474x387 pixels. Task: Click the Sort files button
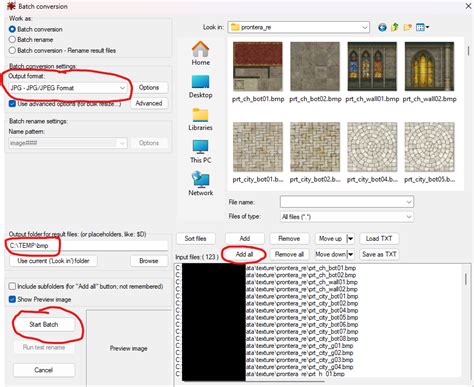(x=196, y=239)
